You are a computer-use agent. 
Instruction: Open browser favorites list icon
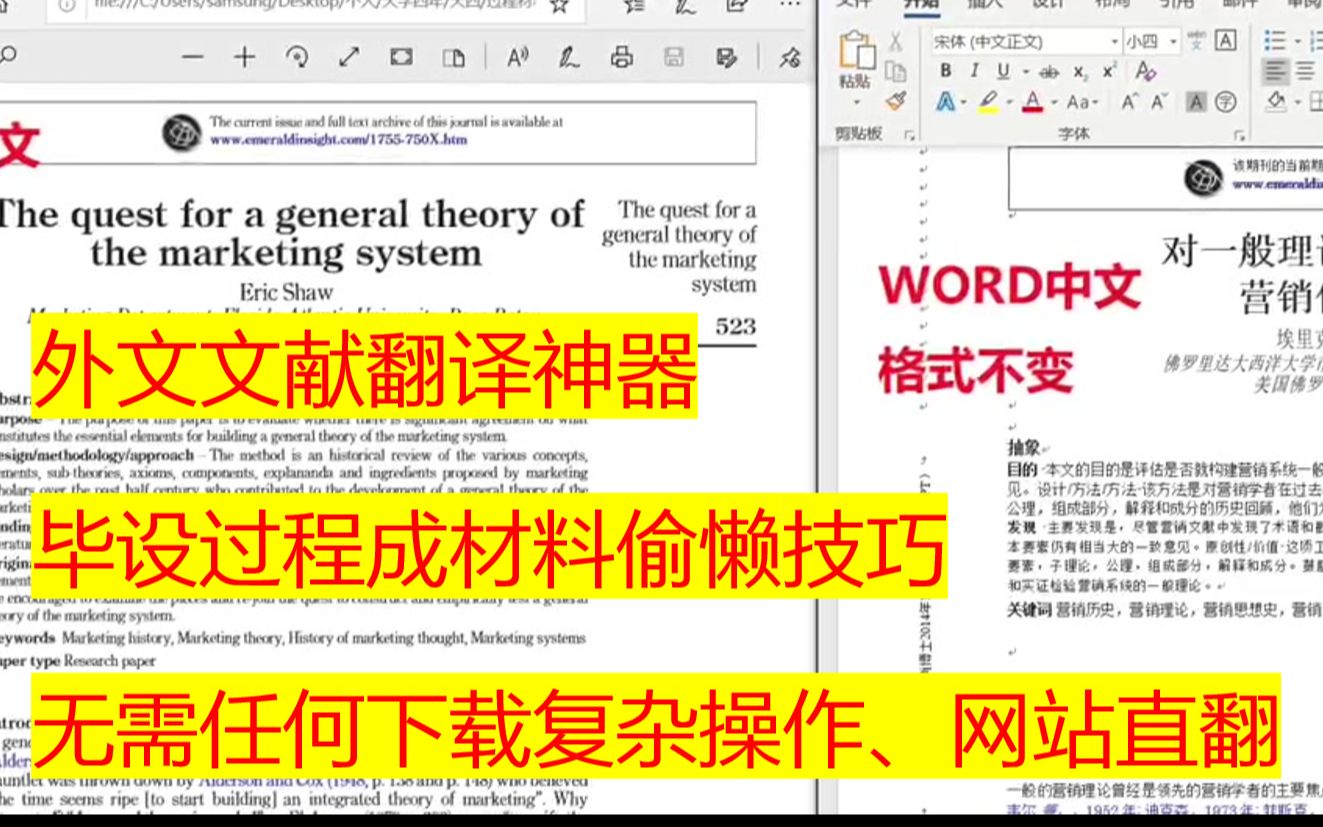coord(634,6)
